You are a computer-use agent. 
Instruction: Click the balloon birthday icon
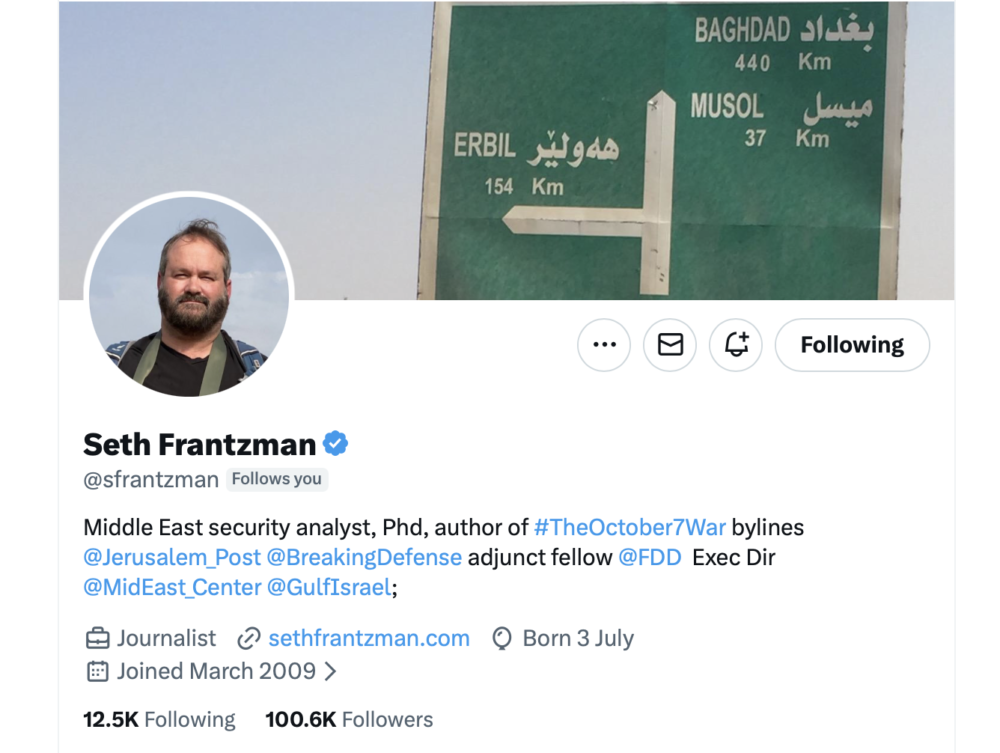pos(503,638)
